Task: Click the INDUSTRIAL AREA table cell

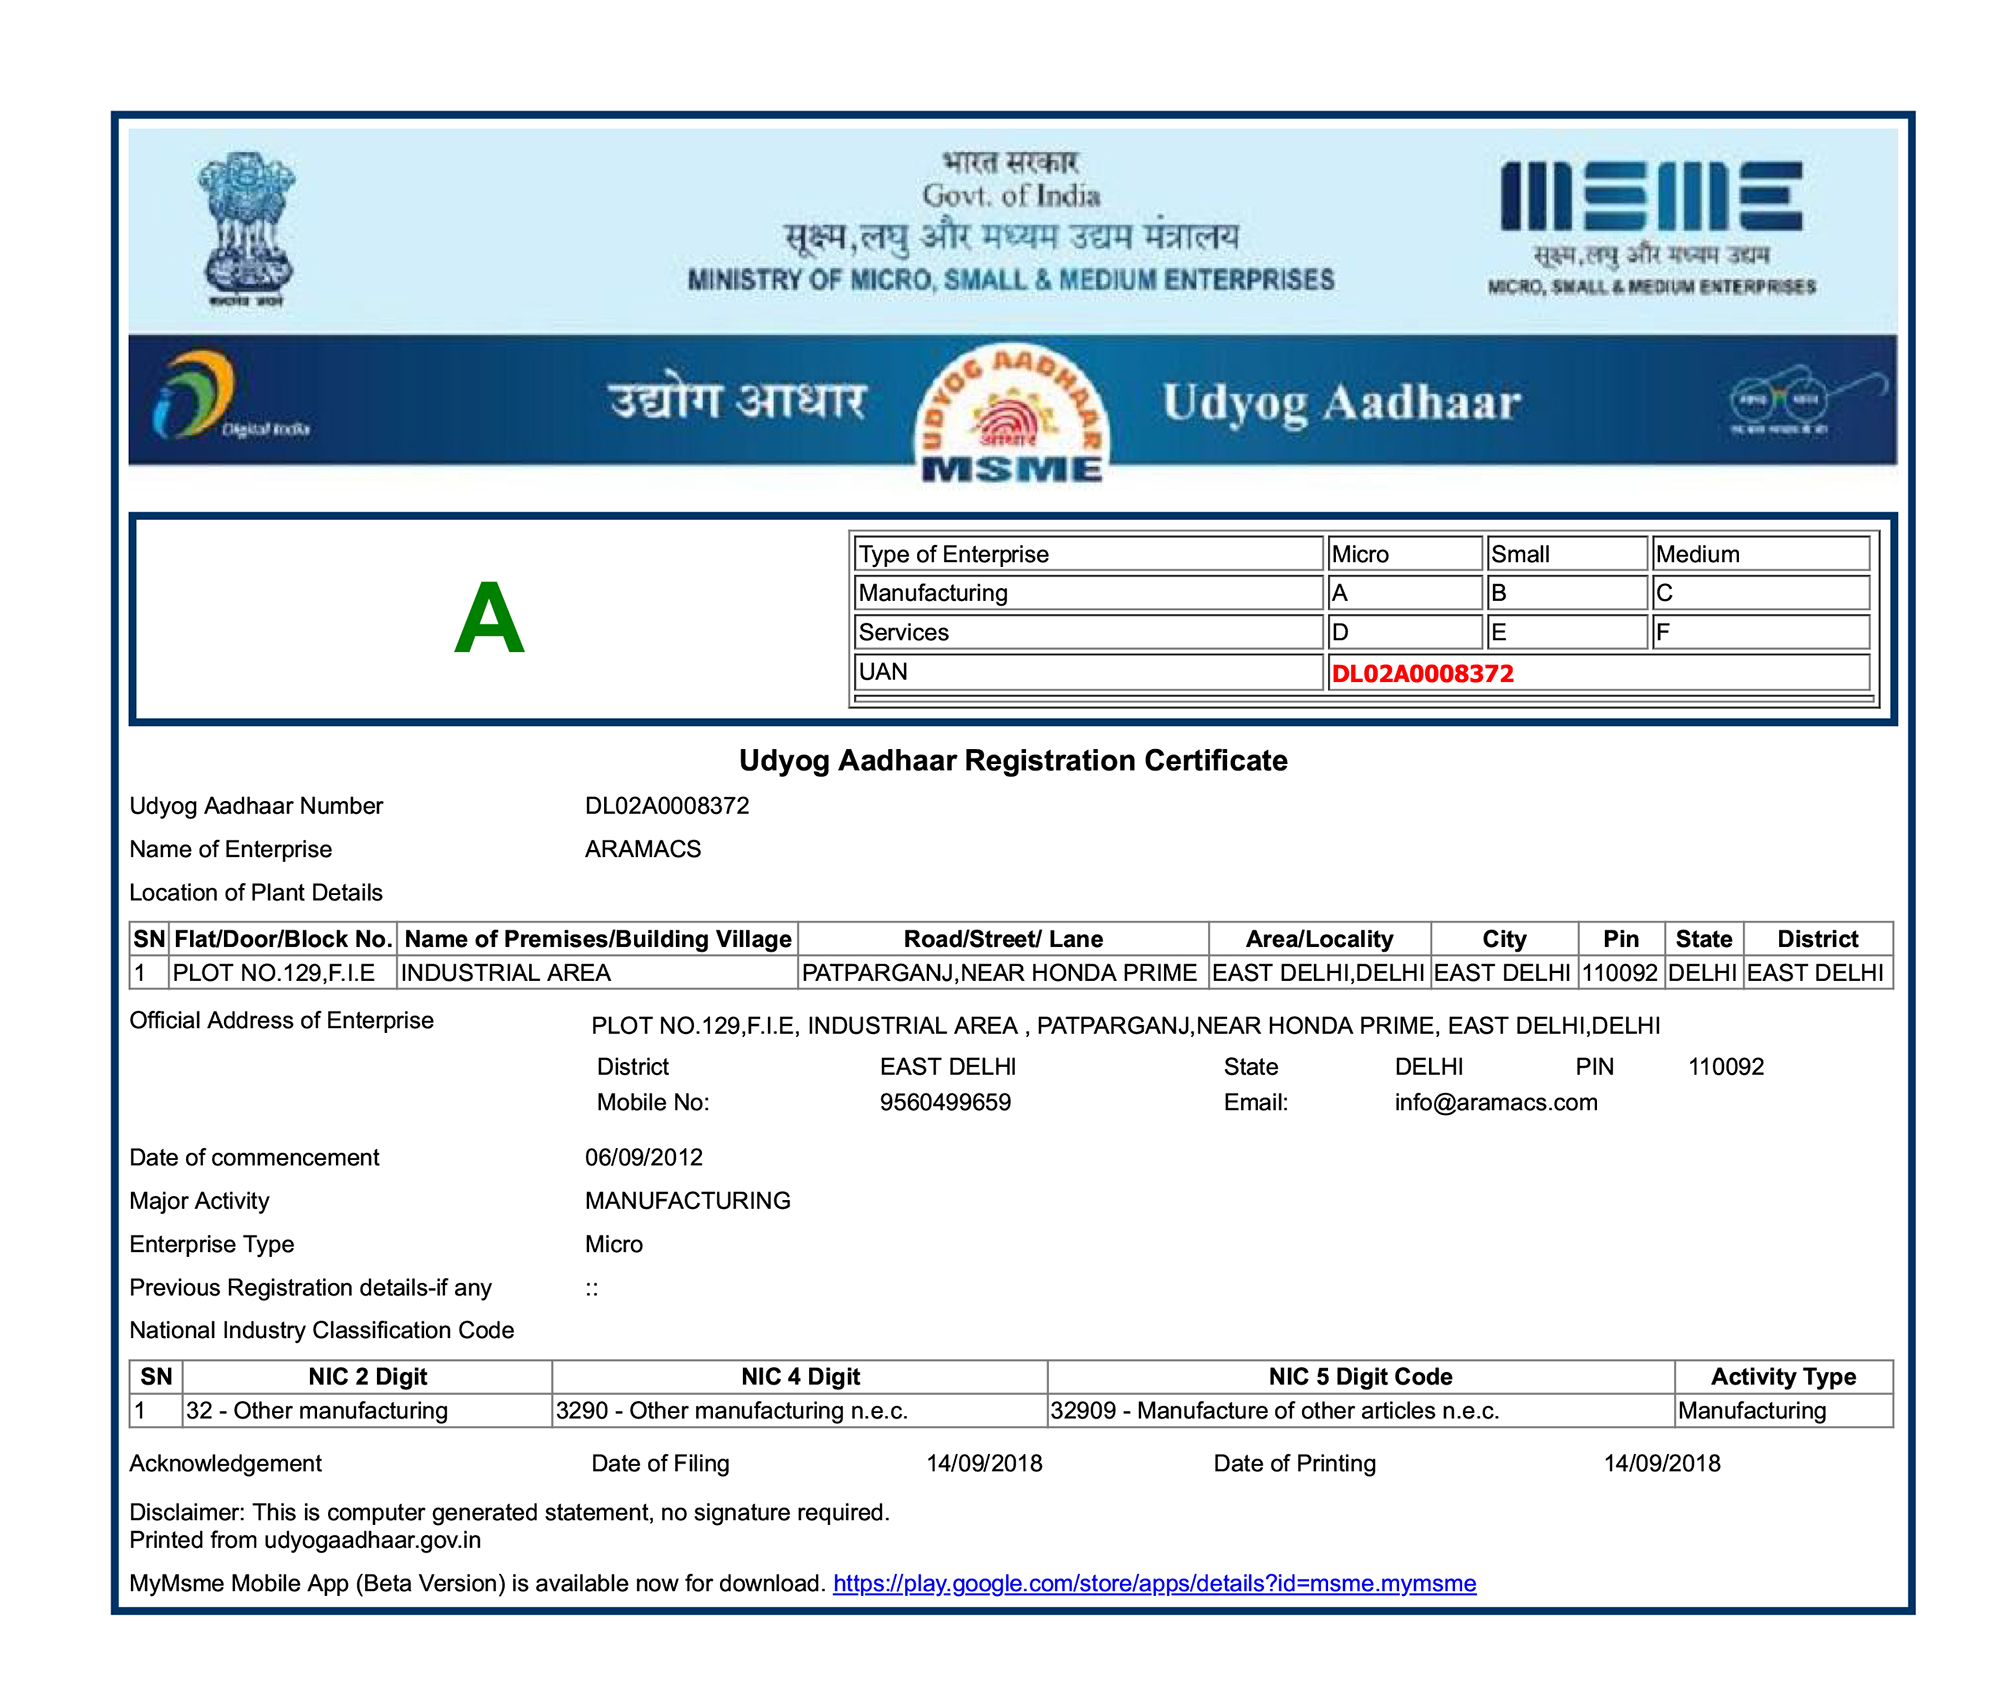Action: point(597,973)
